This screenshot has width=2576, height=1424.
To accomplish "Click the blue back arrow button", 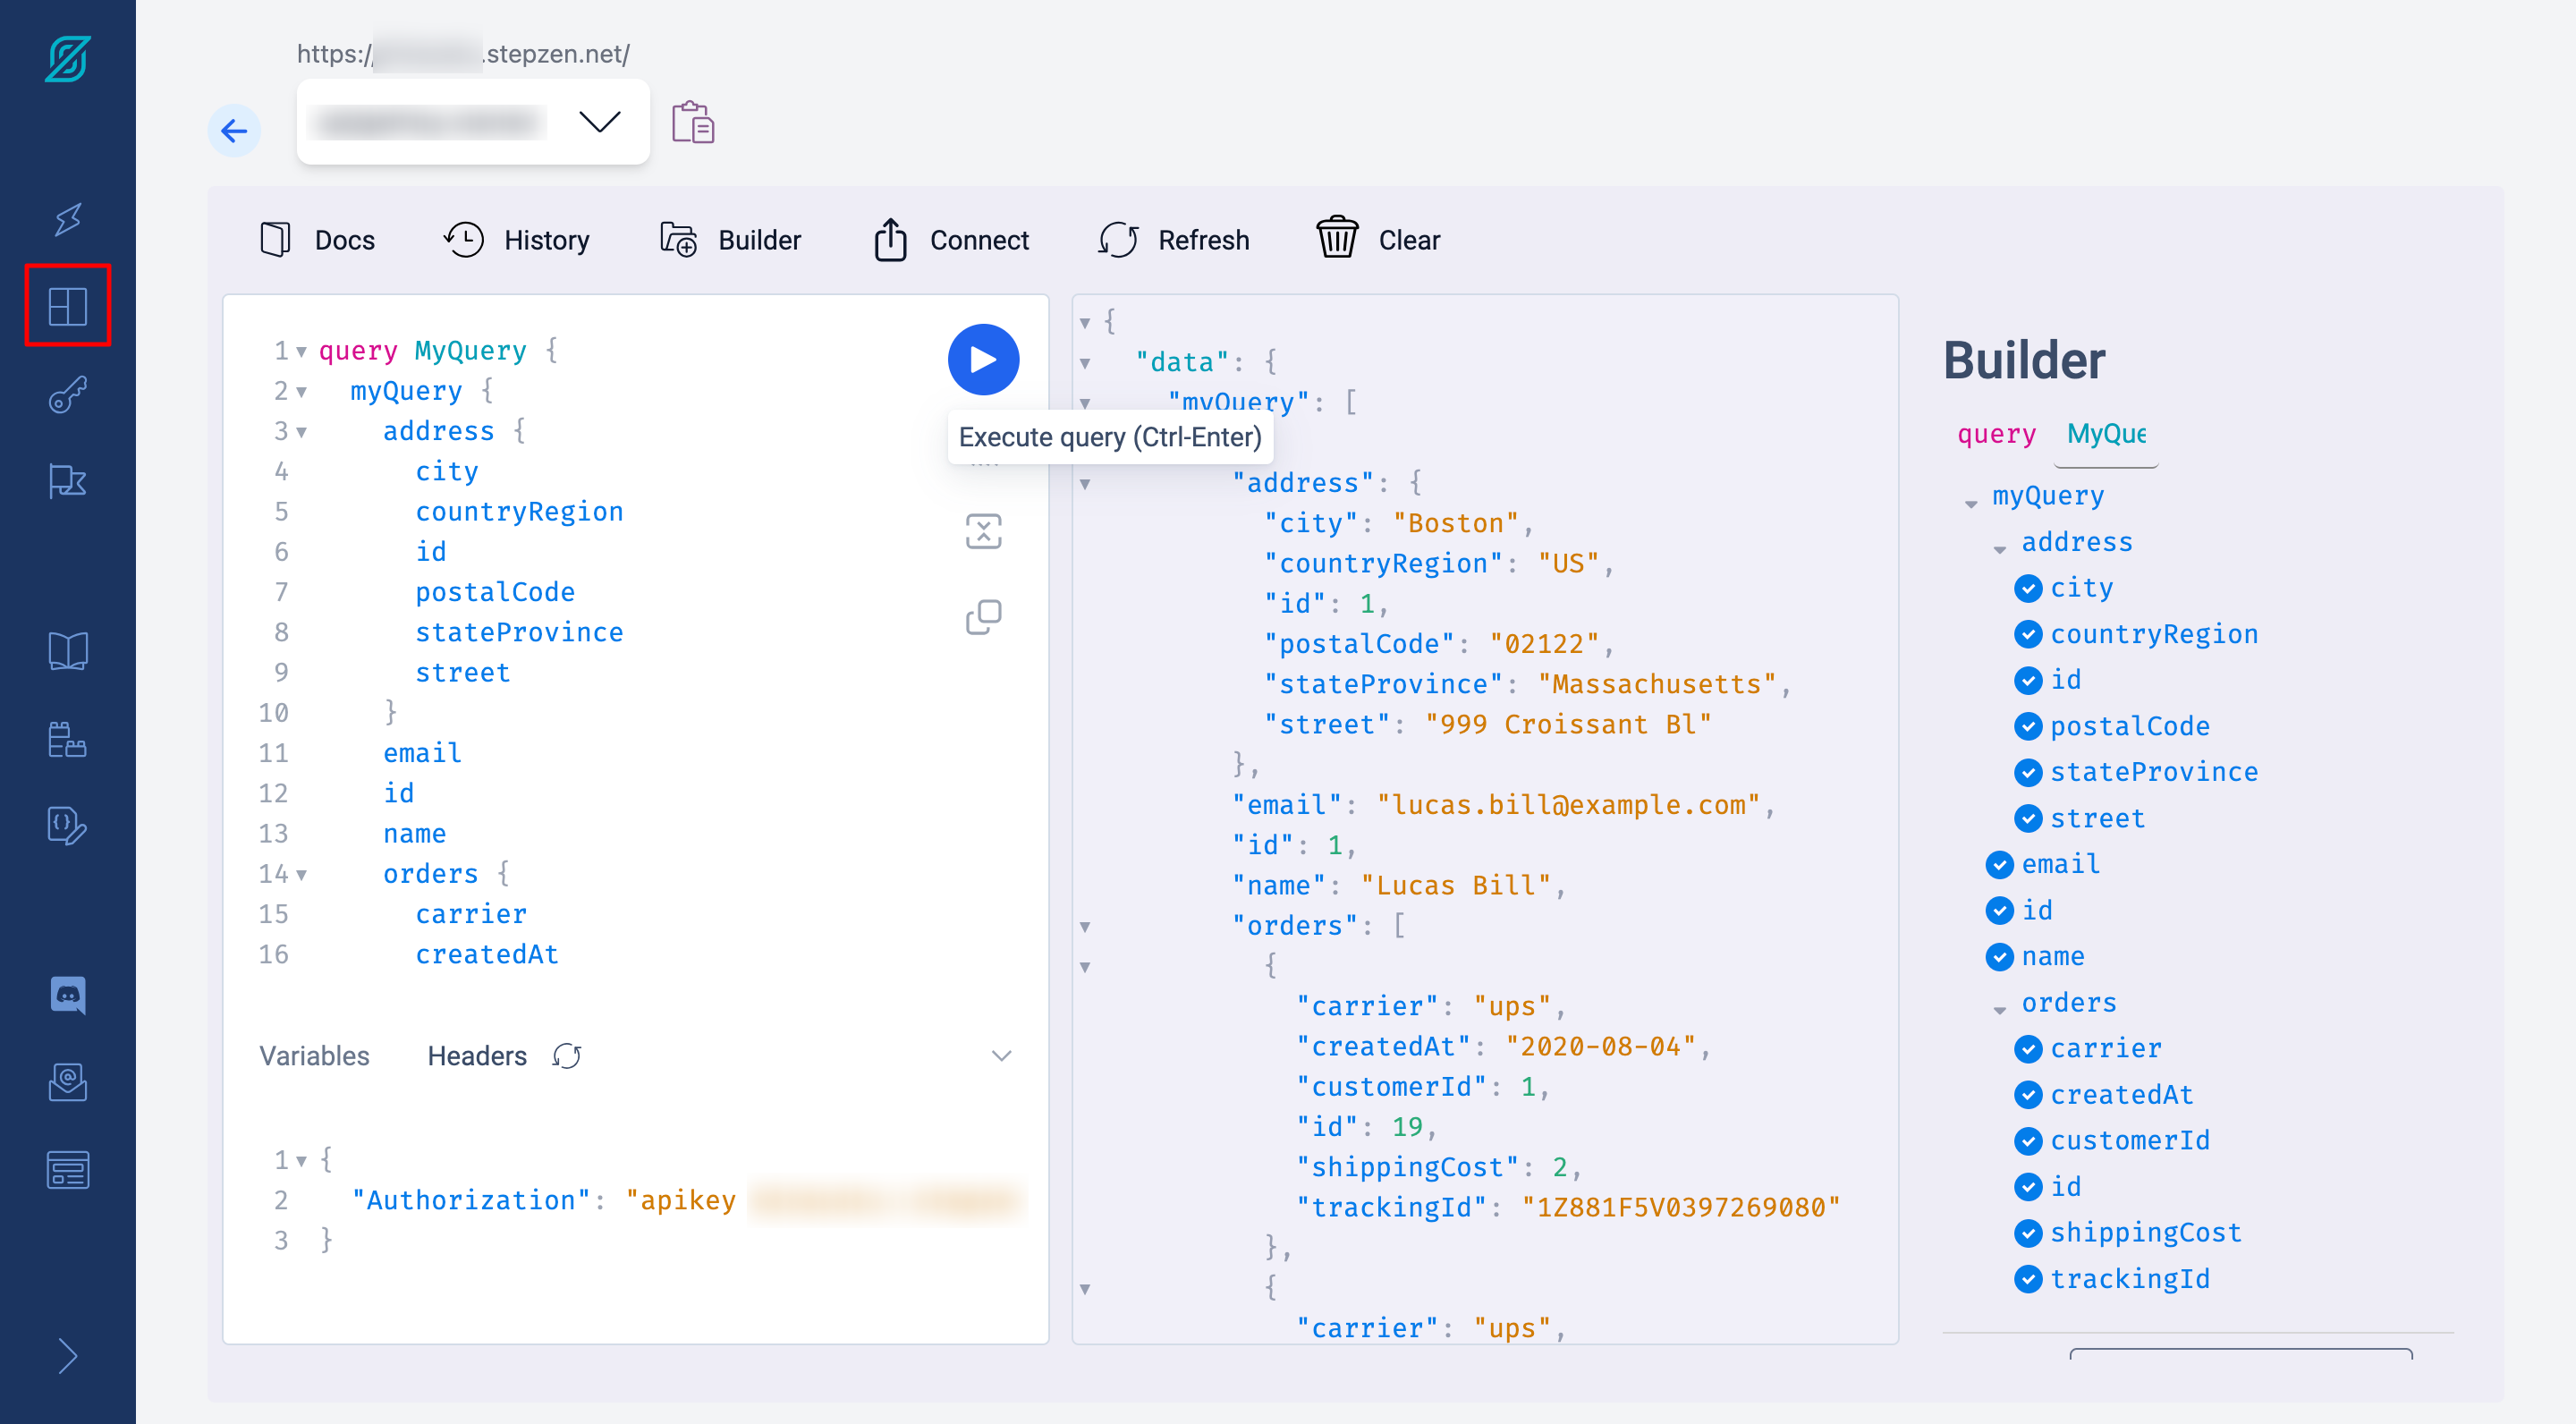I will coord(234,131).
